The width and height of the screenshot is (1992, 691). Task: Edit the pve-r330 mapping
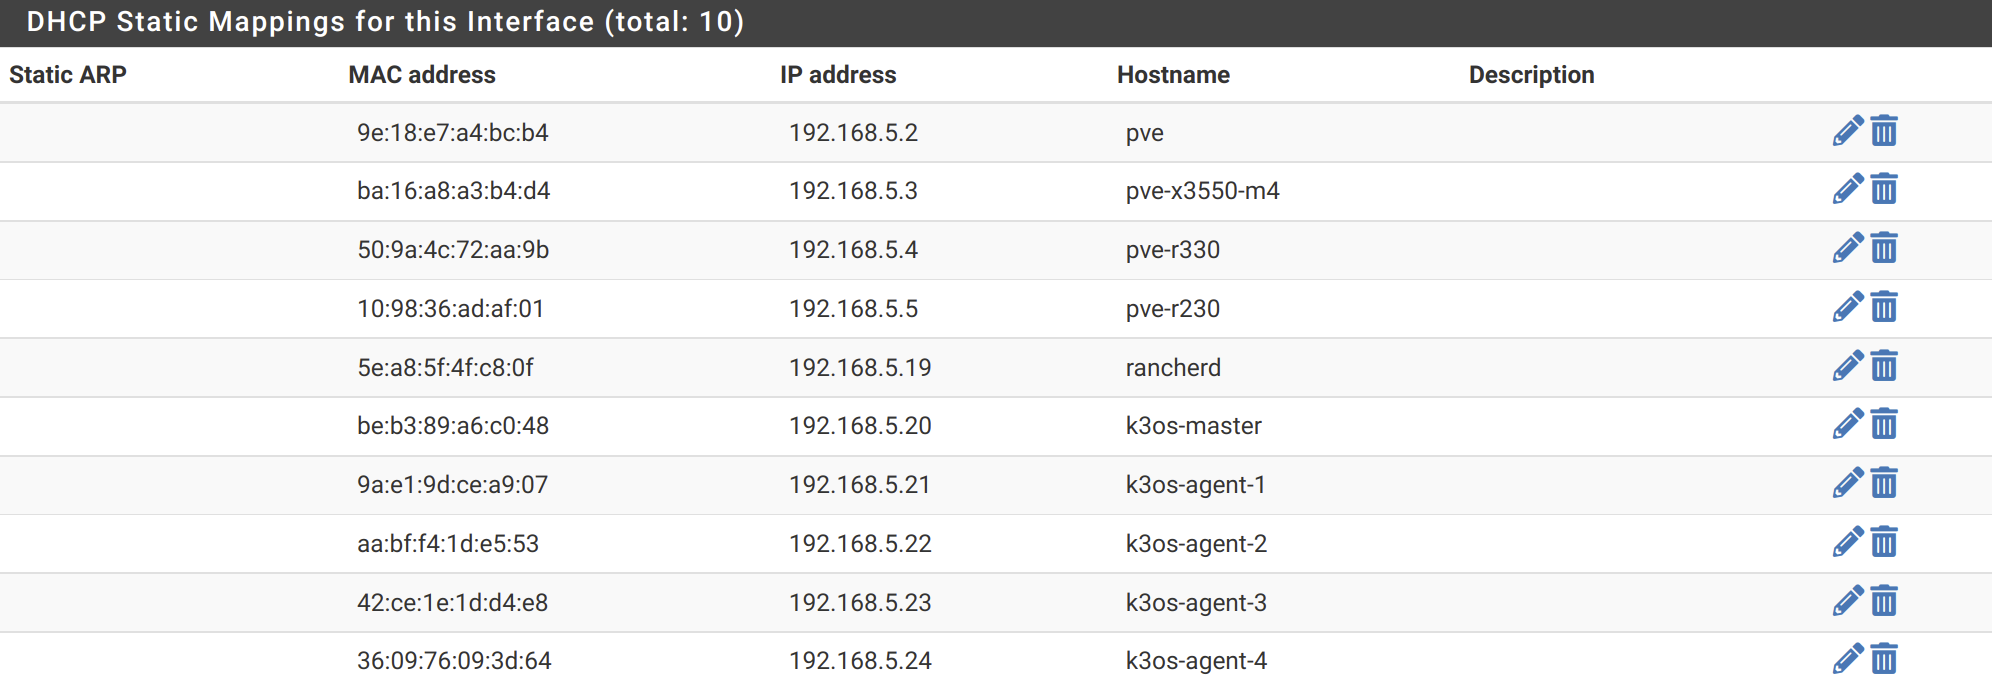click(x=1848, y=248)
